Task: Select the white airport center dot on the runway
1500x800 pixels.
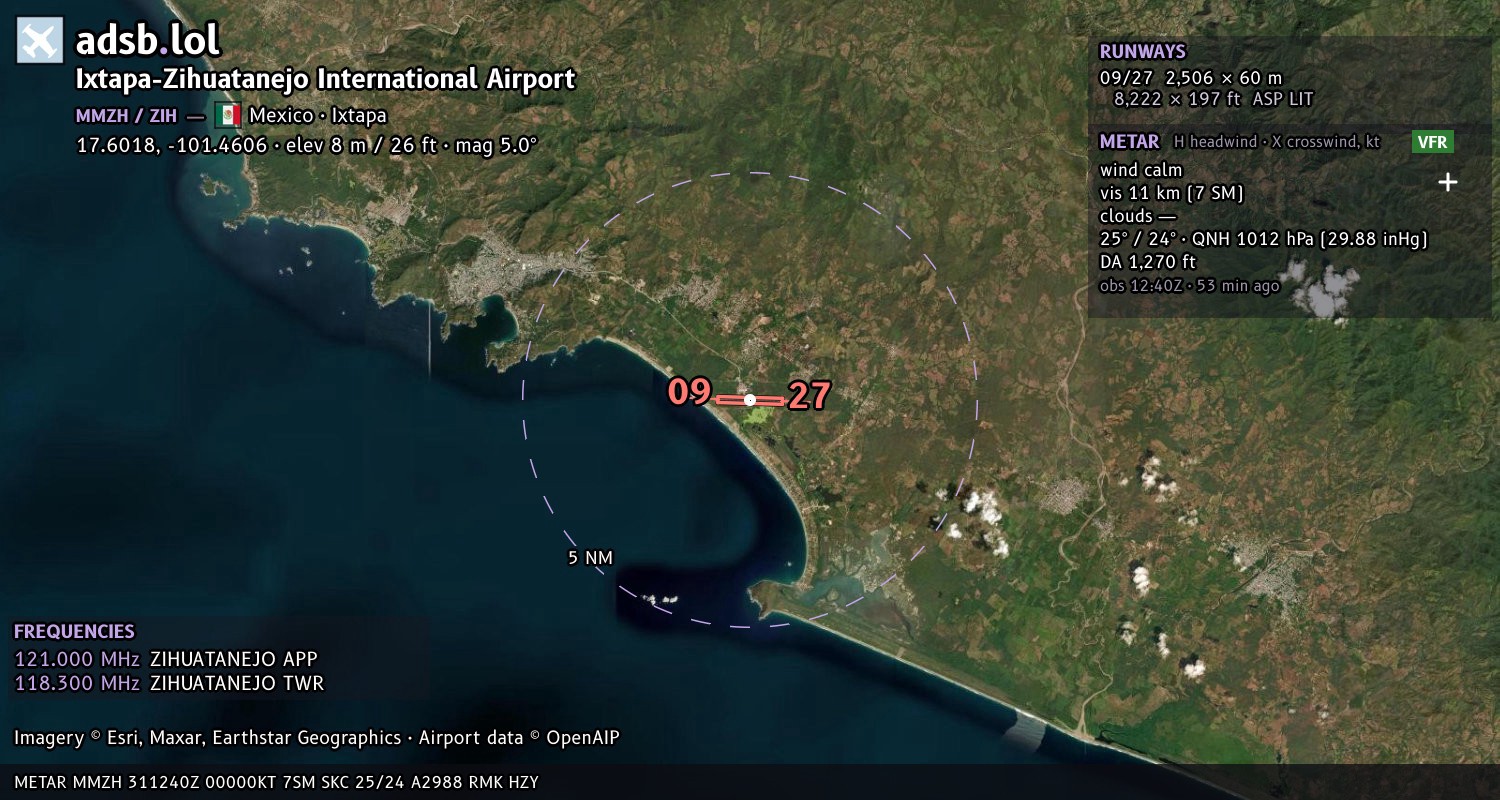Action: (x=750, y=400)
